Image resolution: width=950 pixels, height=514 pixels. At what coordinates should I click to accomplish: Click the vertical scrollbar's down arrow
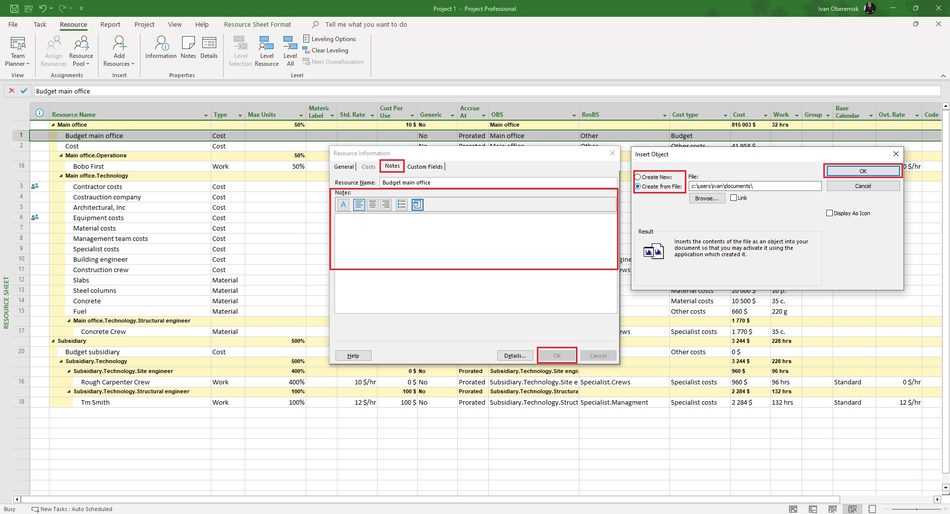[945, 487]
